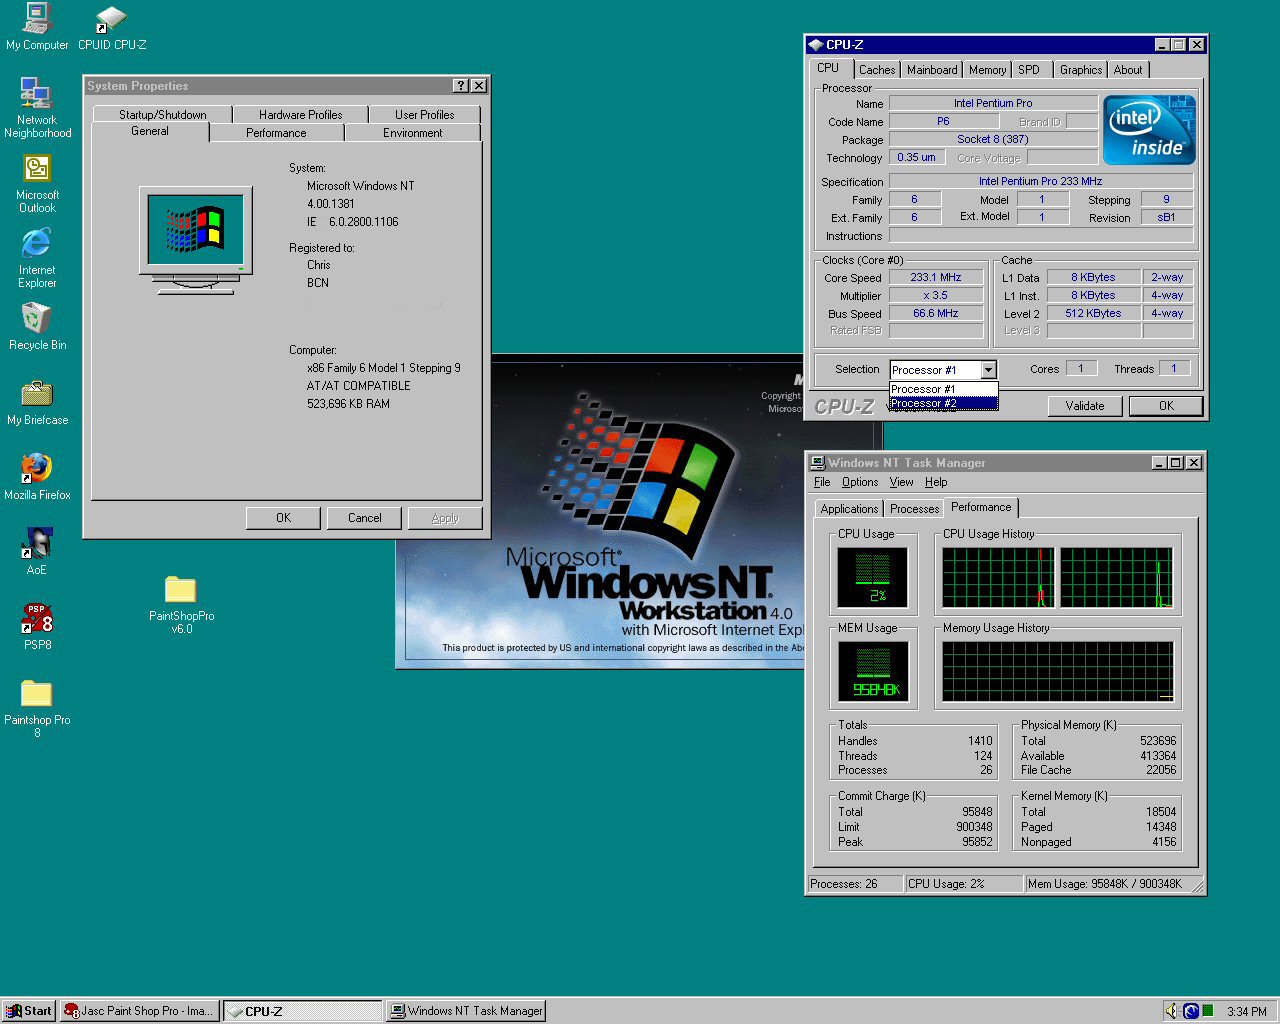This screenshot has height=1024, width=1280.
Task: Launch Microsoft Outlook from the desktop
Action: [37, 169]
